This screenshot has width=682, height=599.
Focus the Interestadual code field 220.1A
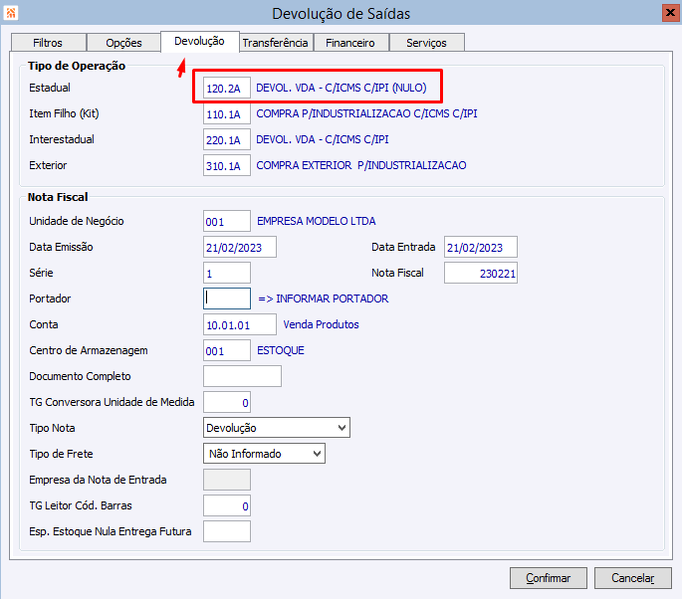pyautogui.click(x=227, y=140)
